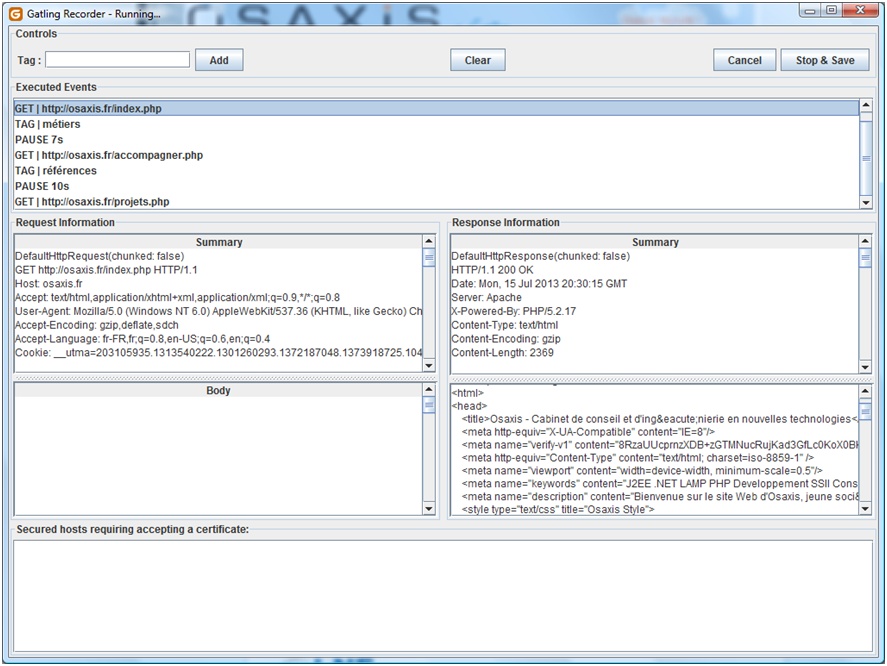
Task: Focus the Tag text input field
Action: 118,59
